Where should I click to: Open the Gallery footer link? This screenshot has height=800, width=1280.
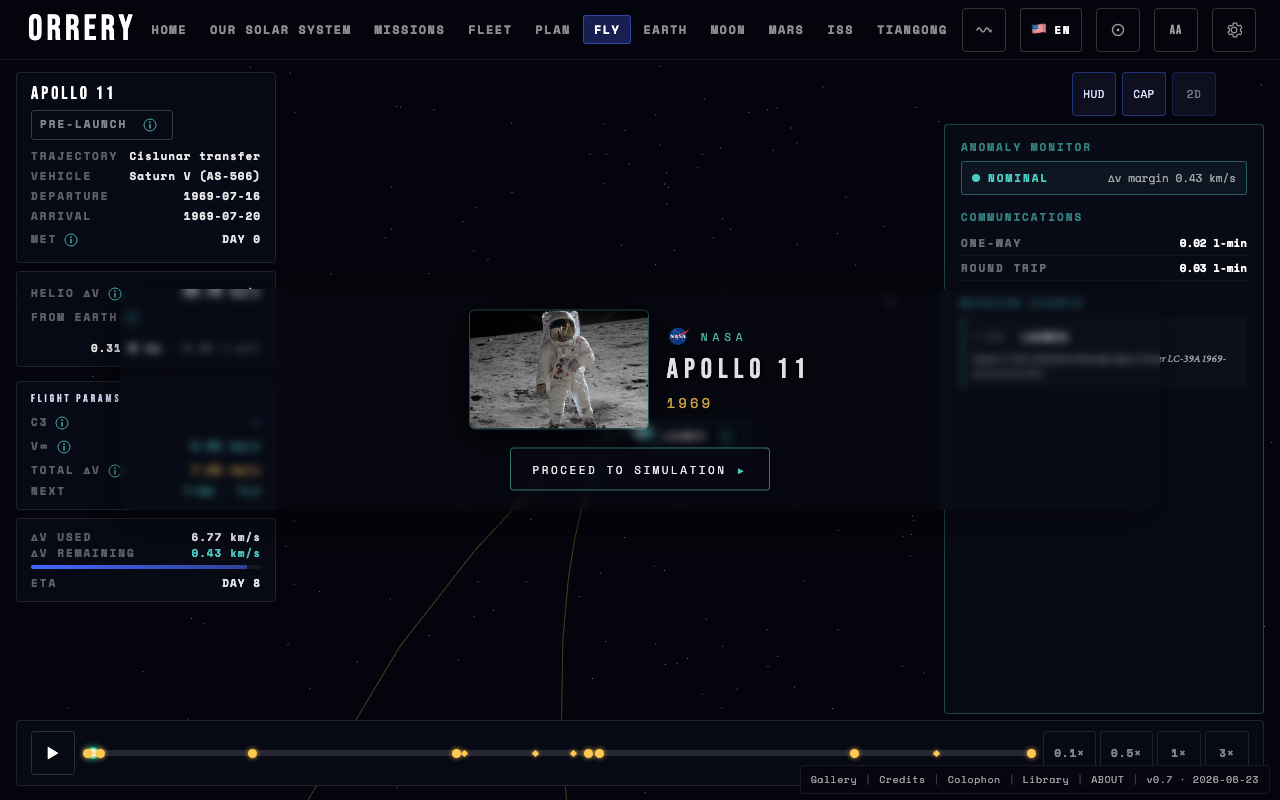(833, 780)
